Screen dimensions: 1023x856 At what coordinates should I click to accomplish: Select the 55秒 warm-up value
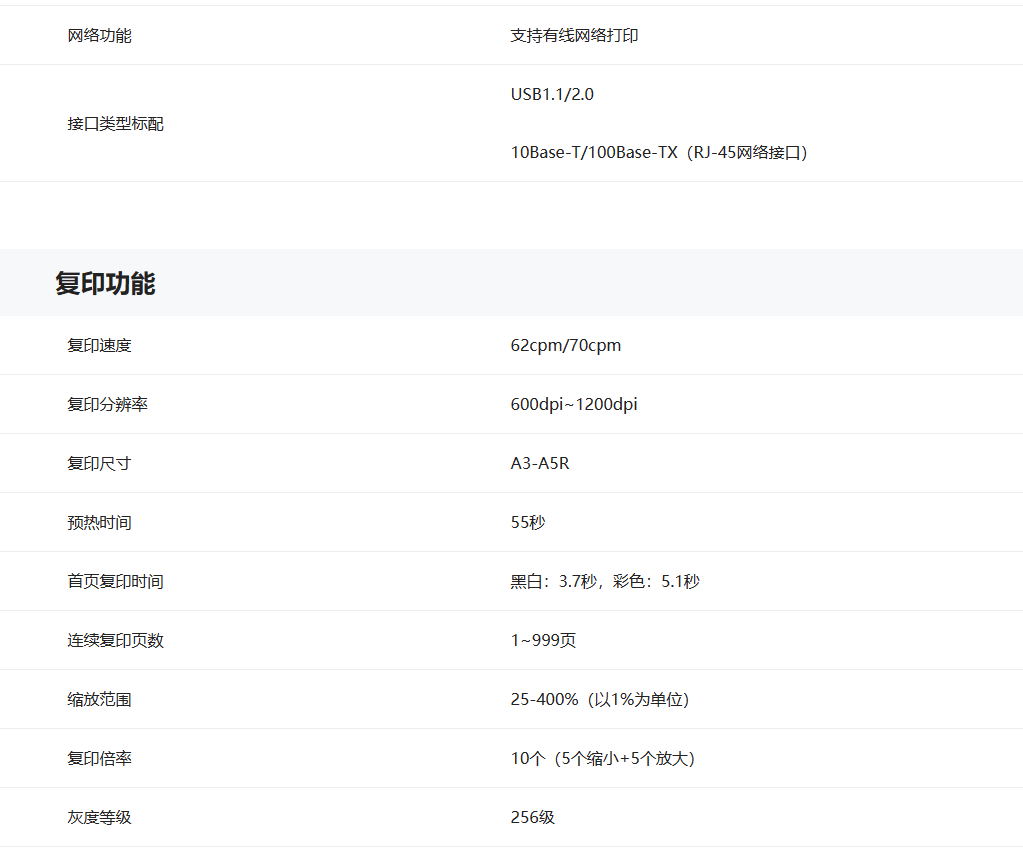[x=528, y=523]
